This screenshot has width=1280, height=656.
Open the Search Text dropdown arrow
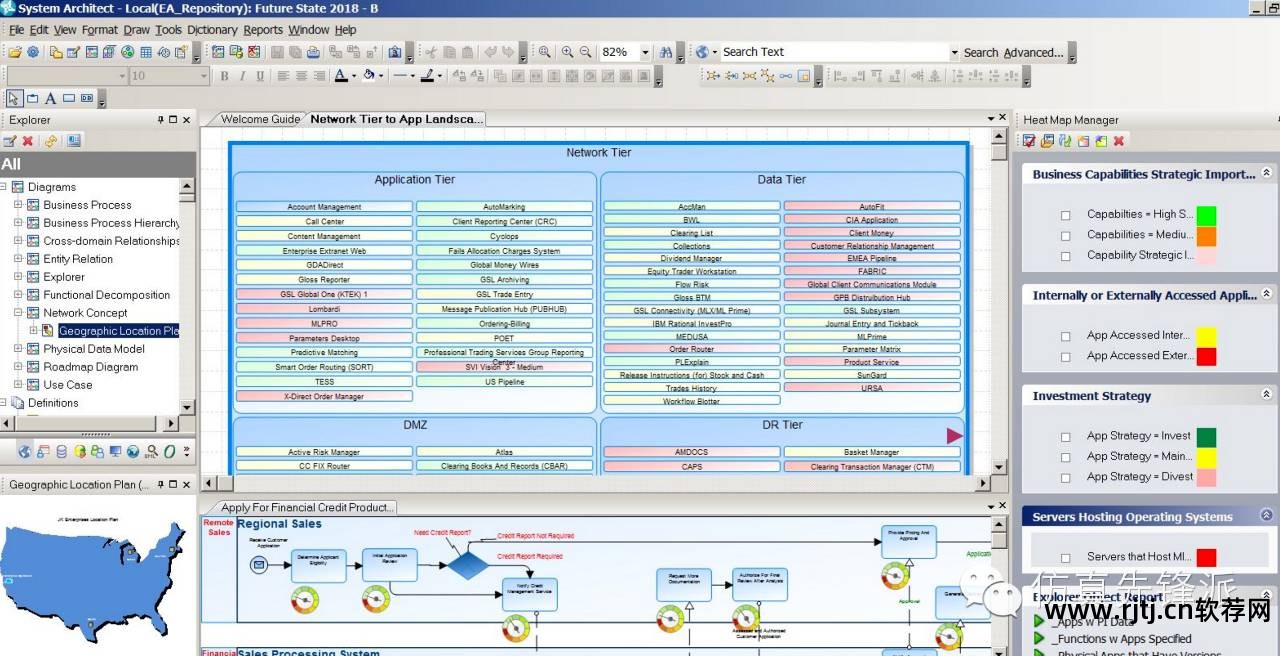[x=954, y=52]
